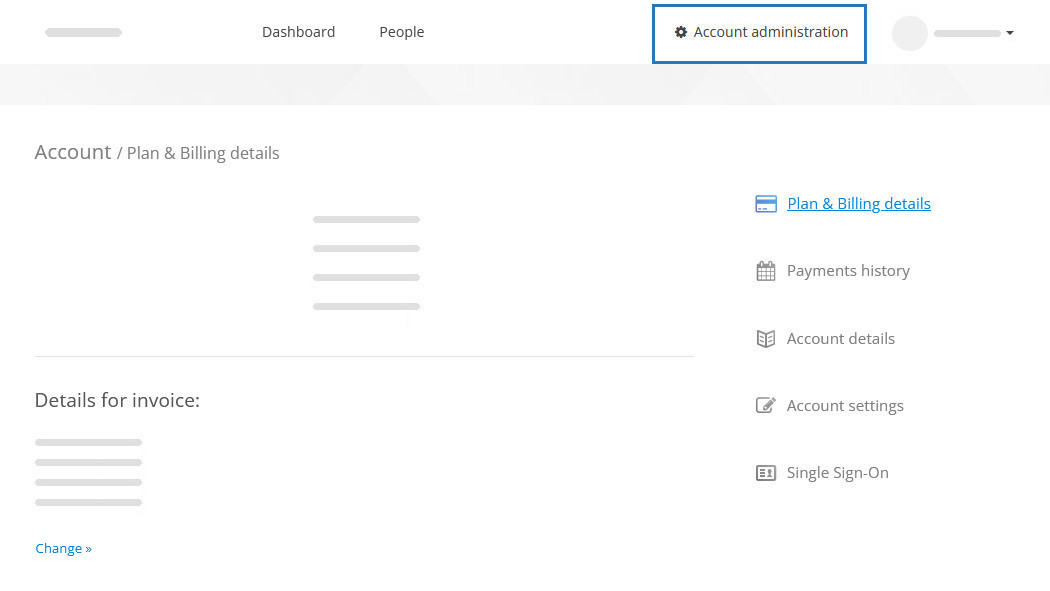
Task: Click Account in the breadcrumb
Action: [73, 152]
